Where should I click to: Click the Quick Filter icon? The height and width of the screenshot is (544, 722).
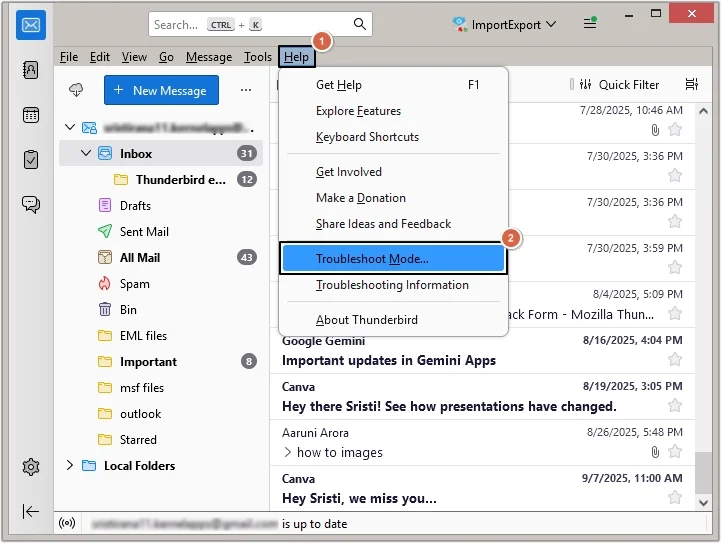[585, 84]
